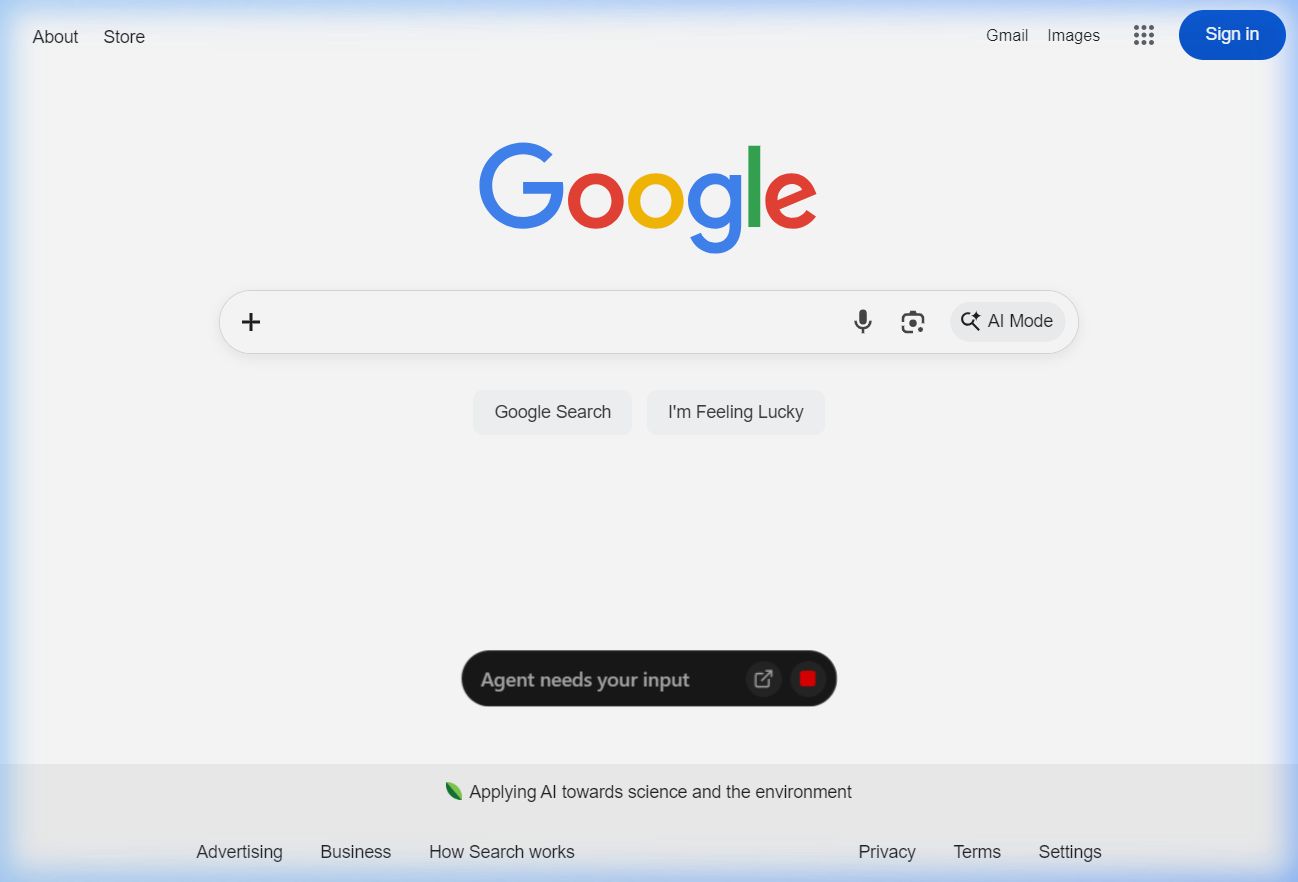Click the Google logo
This screenshot has height=882, width=1298.
[x=648, y=196]
